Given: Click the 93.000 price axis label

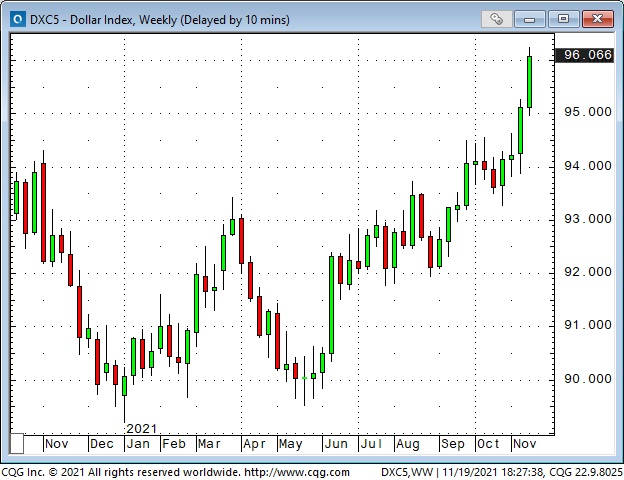Looking at the screenshot, I should coord(587,219).
